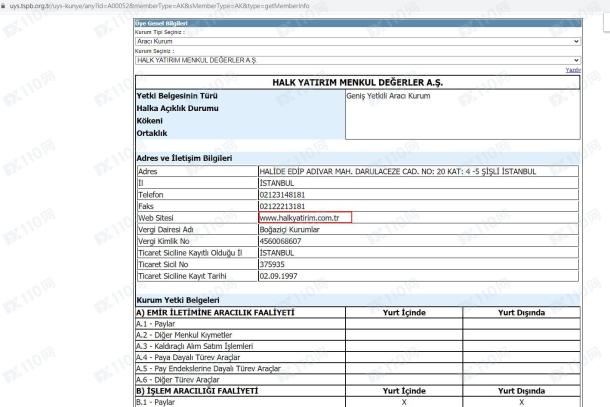
Task: Click 'A.5 - Pay Endekslerine Dayalı Türev Araçlar'
Action: (x=208, y=368)
